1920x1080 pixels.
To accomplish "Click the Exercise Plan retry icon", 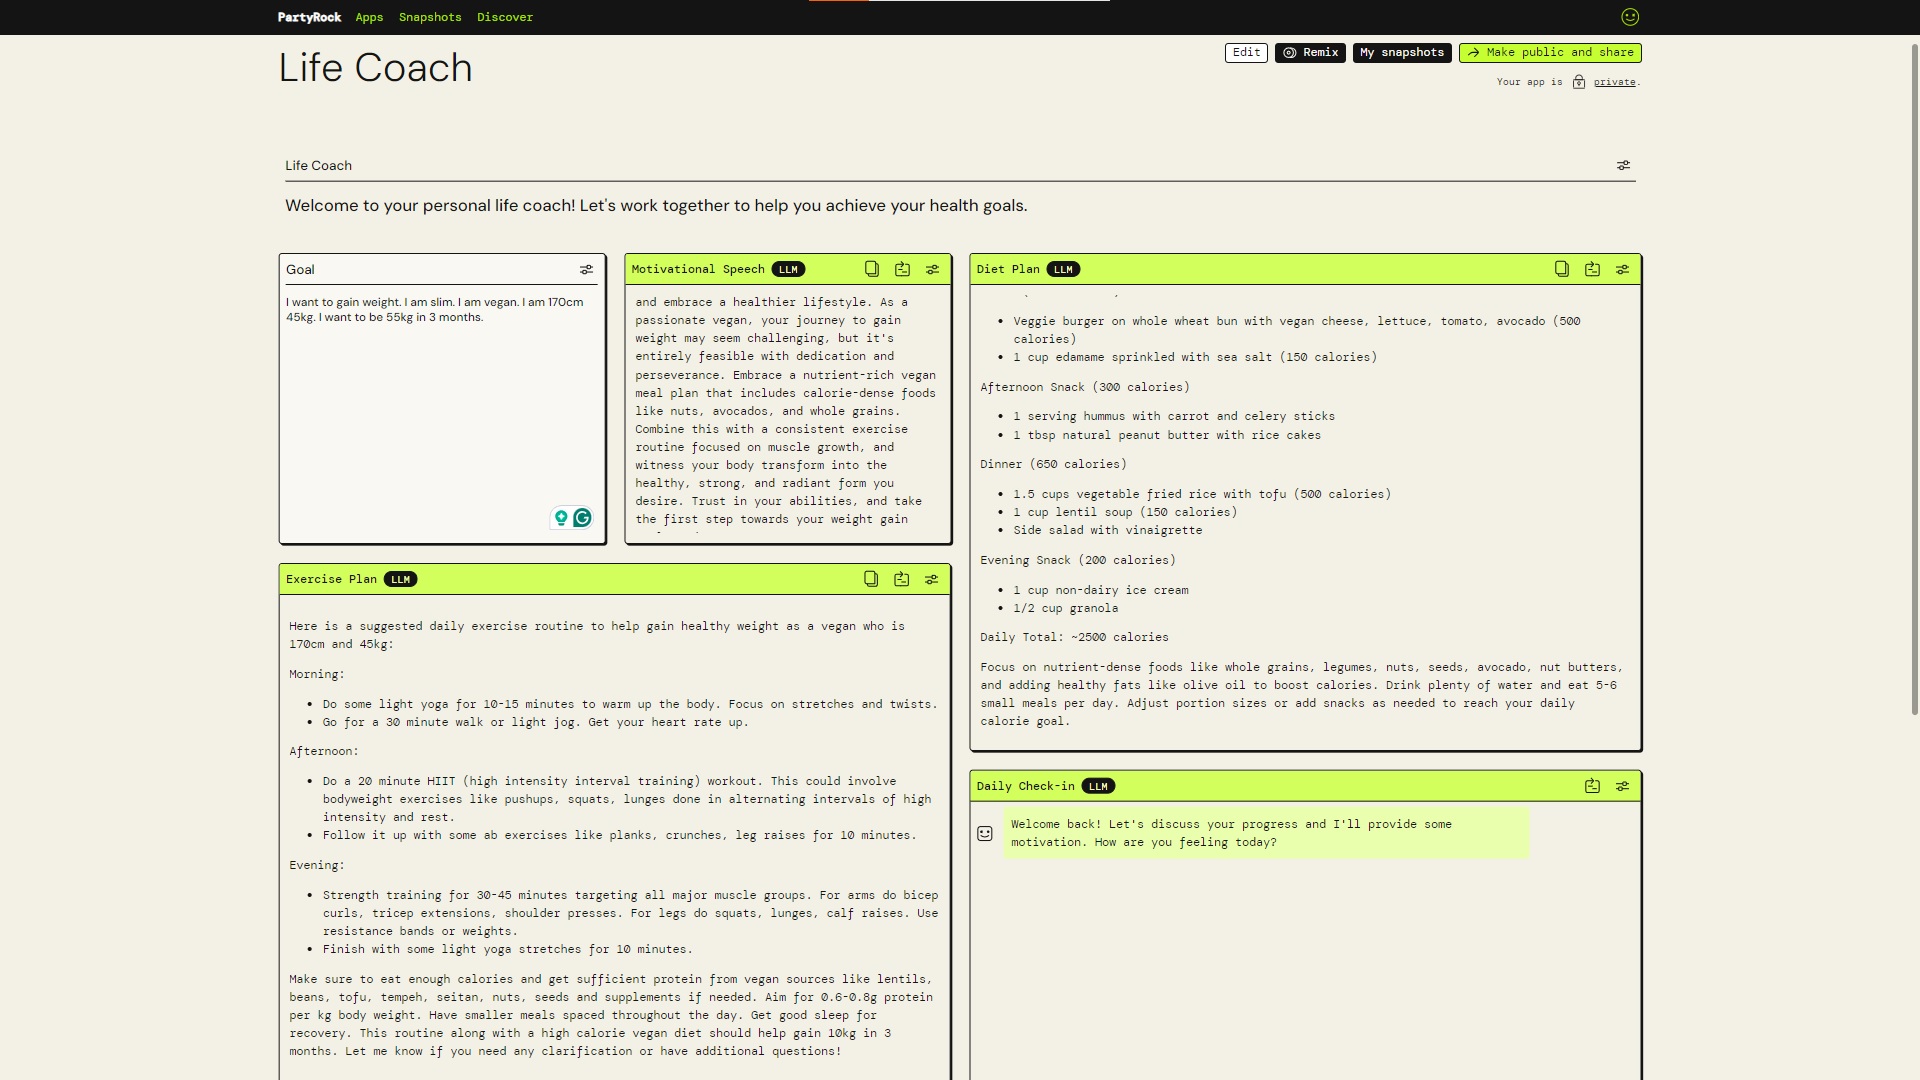I will coord(901,579).
